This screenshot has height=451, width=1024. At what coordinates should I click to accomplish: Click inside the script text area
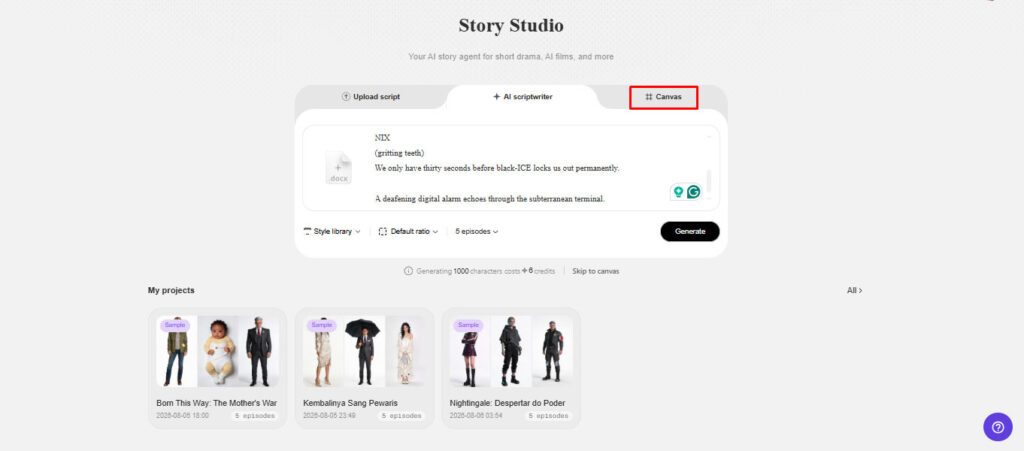(511, 168)
